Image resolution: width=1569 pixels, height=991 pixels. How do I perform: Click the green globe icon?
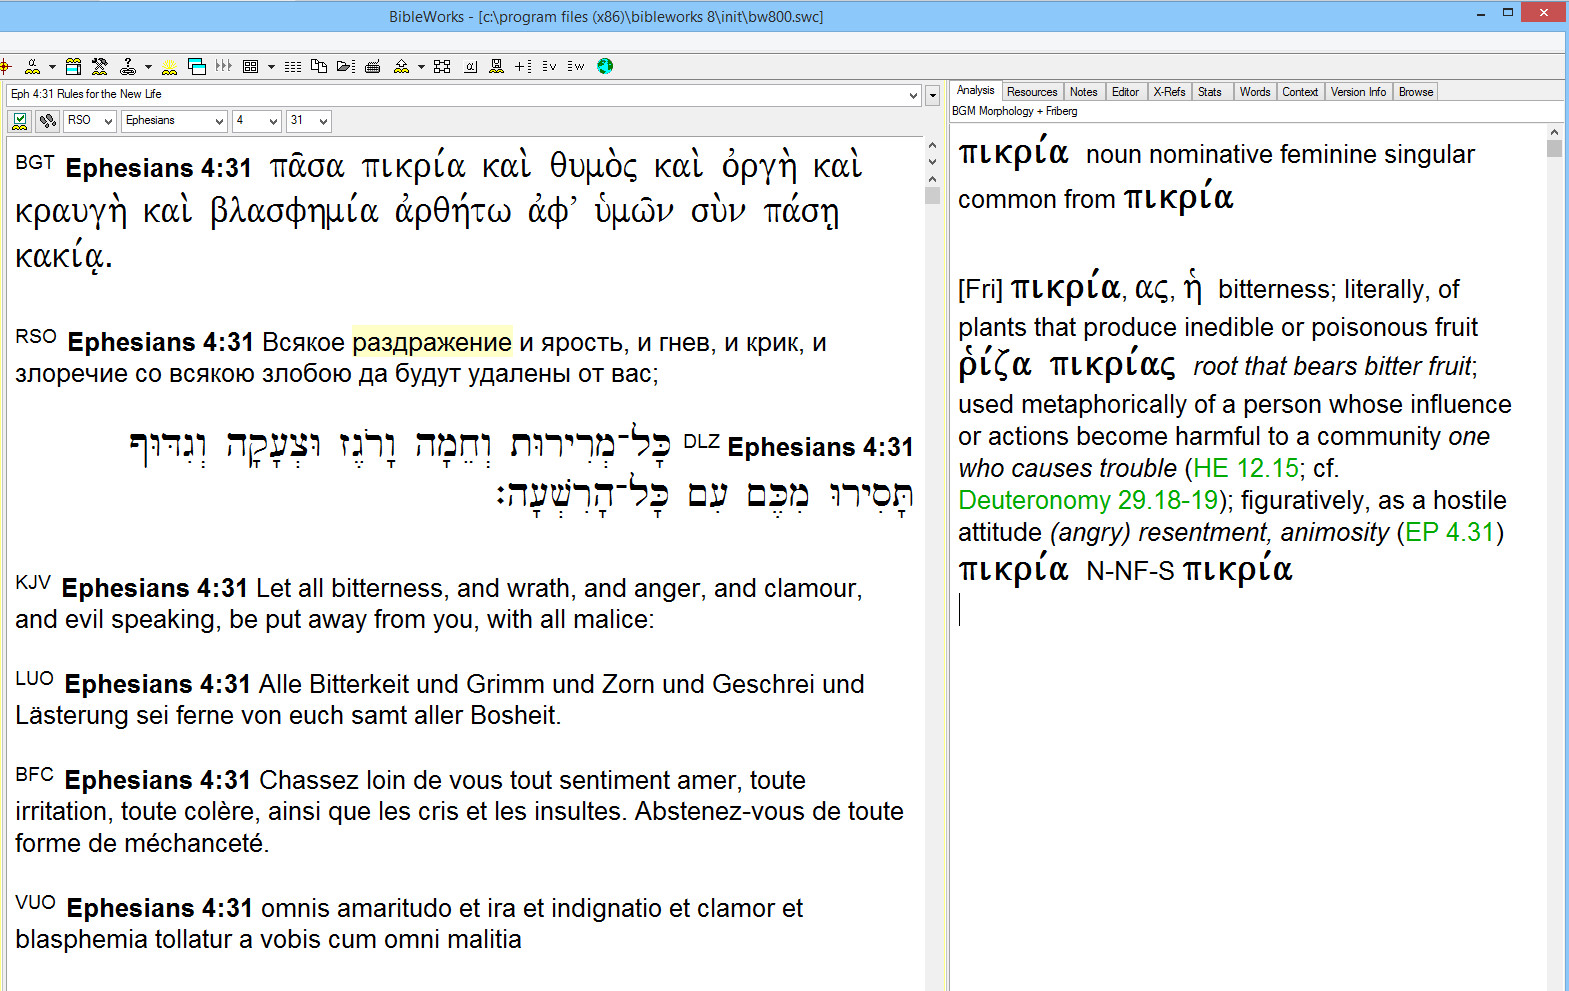(605, 66)
